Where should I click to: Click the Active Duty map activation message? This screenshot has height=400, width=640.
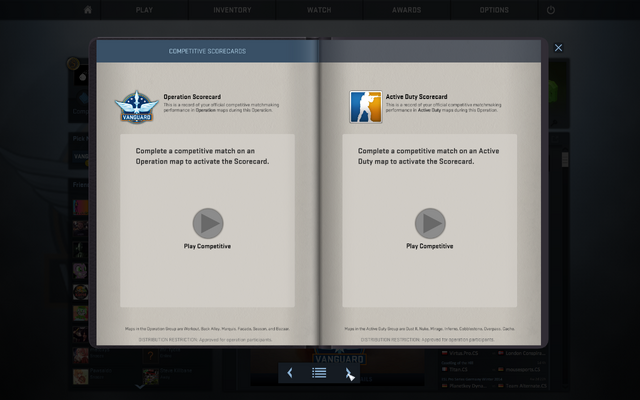(x=429, y=156)
